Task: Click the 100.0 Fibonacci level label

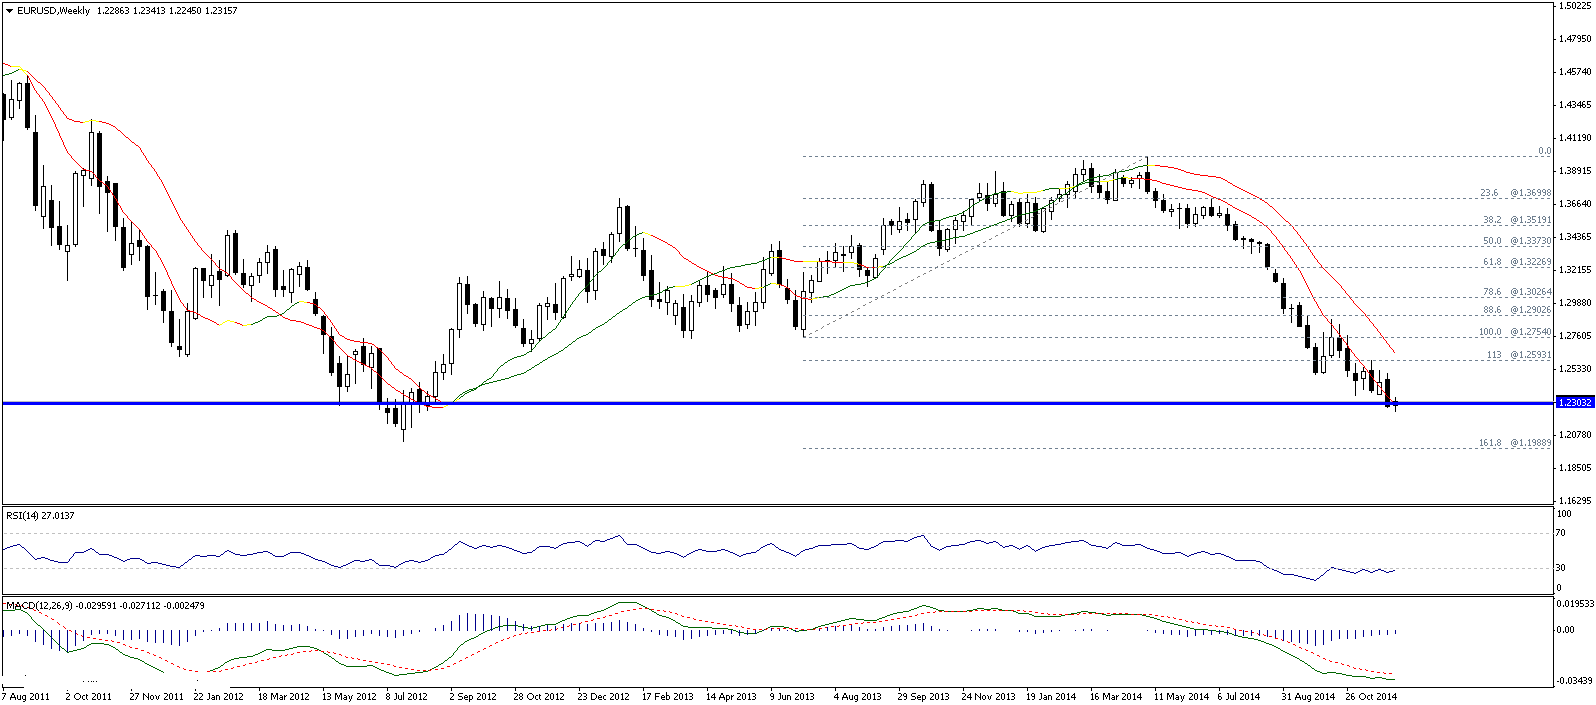Action: pos(1514,332)
